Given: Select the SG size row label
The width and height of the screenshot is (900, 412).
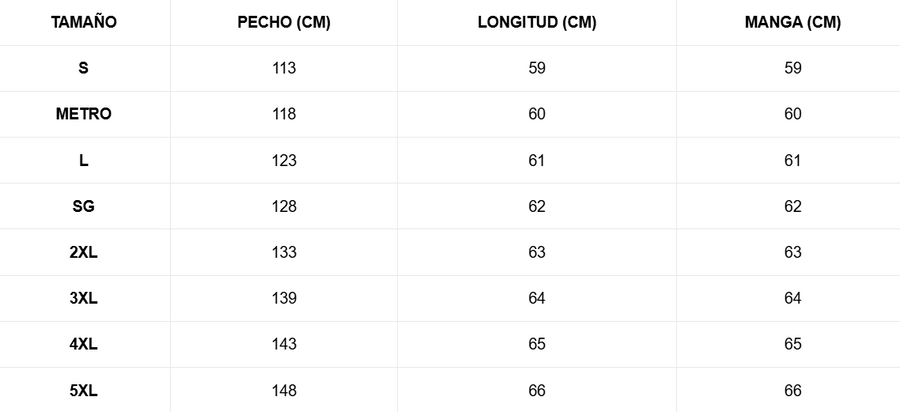Looking at the screenshot, I should click(x=84, y=206).
